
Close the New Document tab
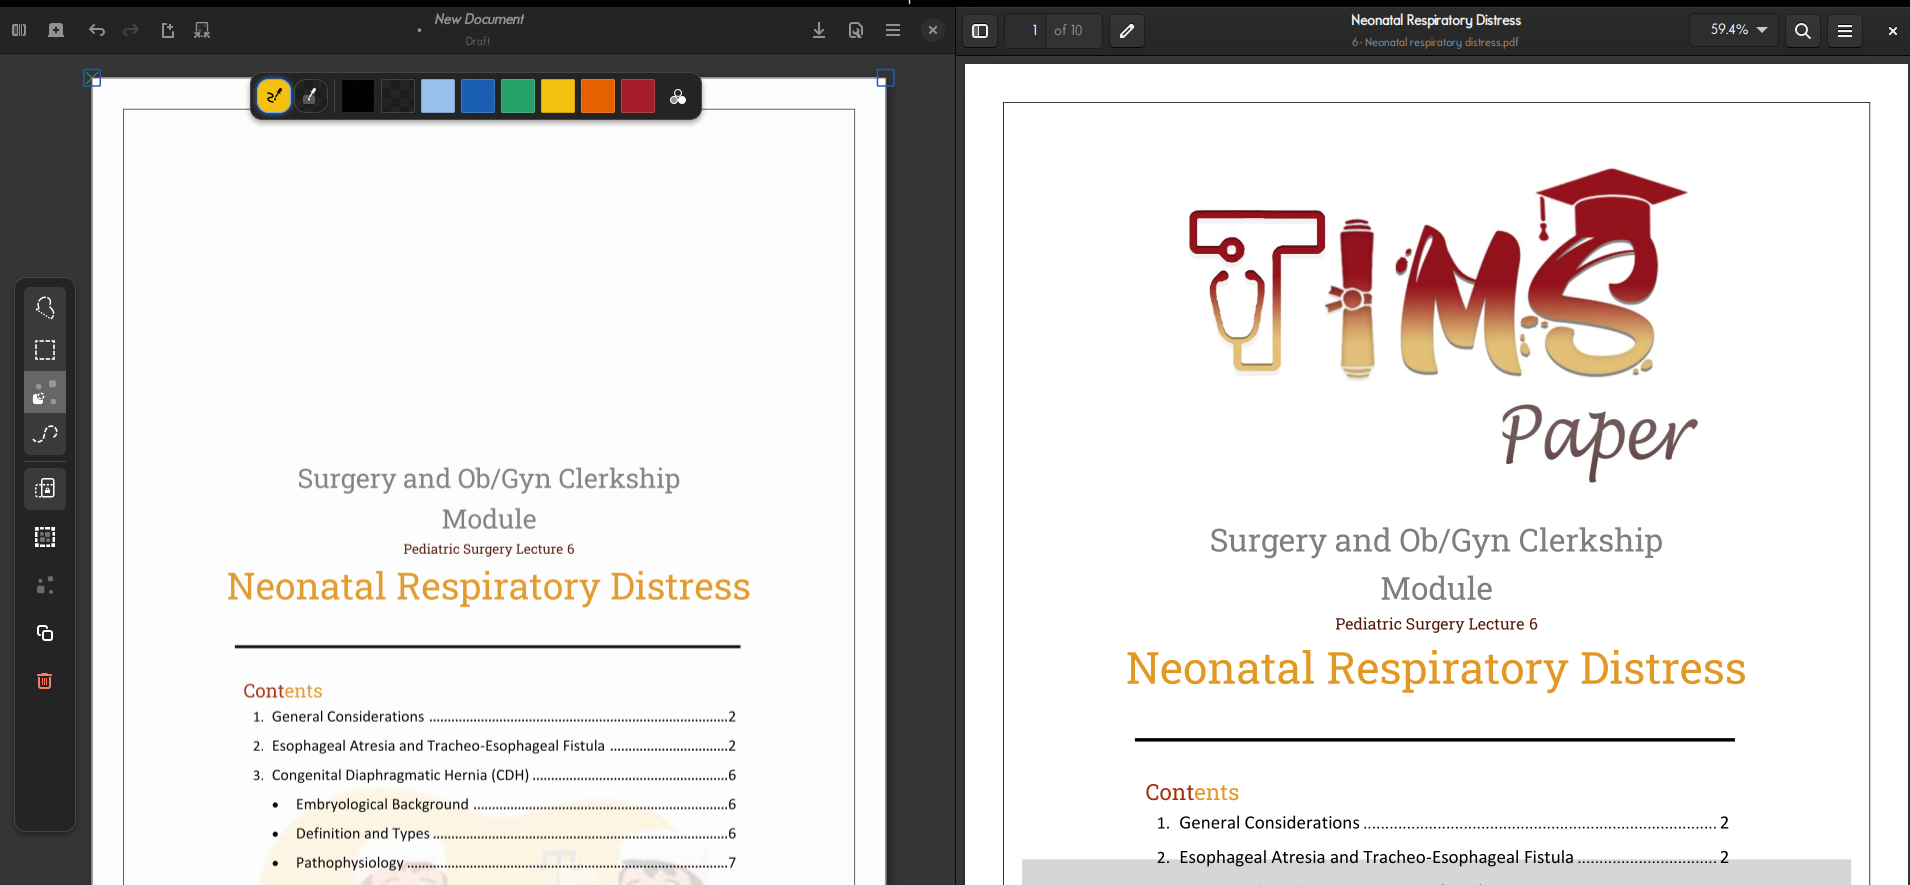[933, 30]
